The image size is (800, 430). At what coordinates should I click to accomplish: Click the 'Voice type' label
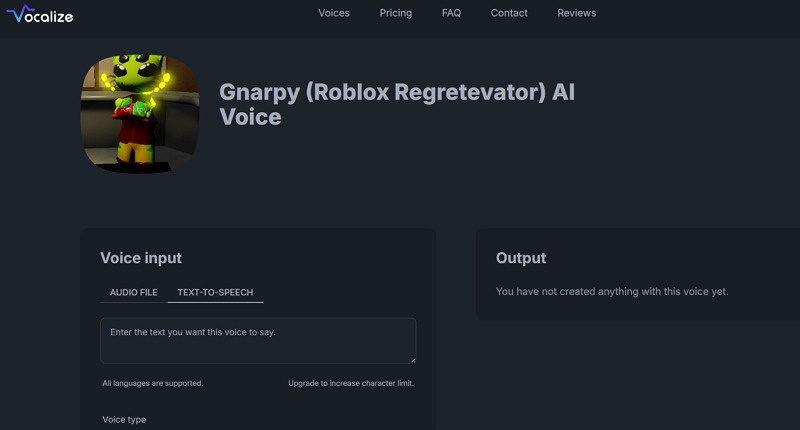coord(124,419)
